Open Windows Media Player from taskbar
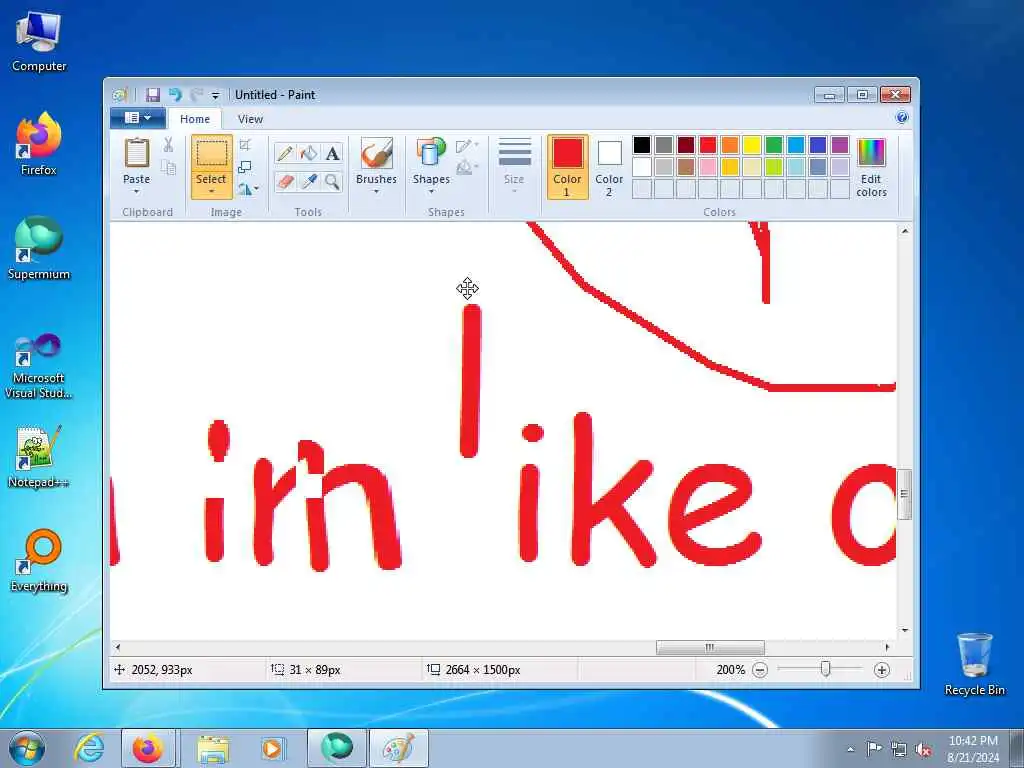 pyautogui.click(x=272, y=748)
